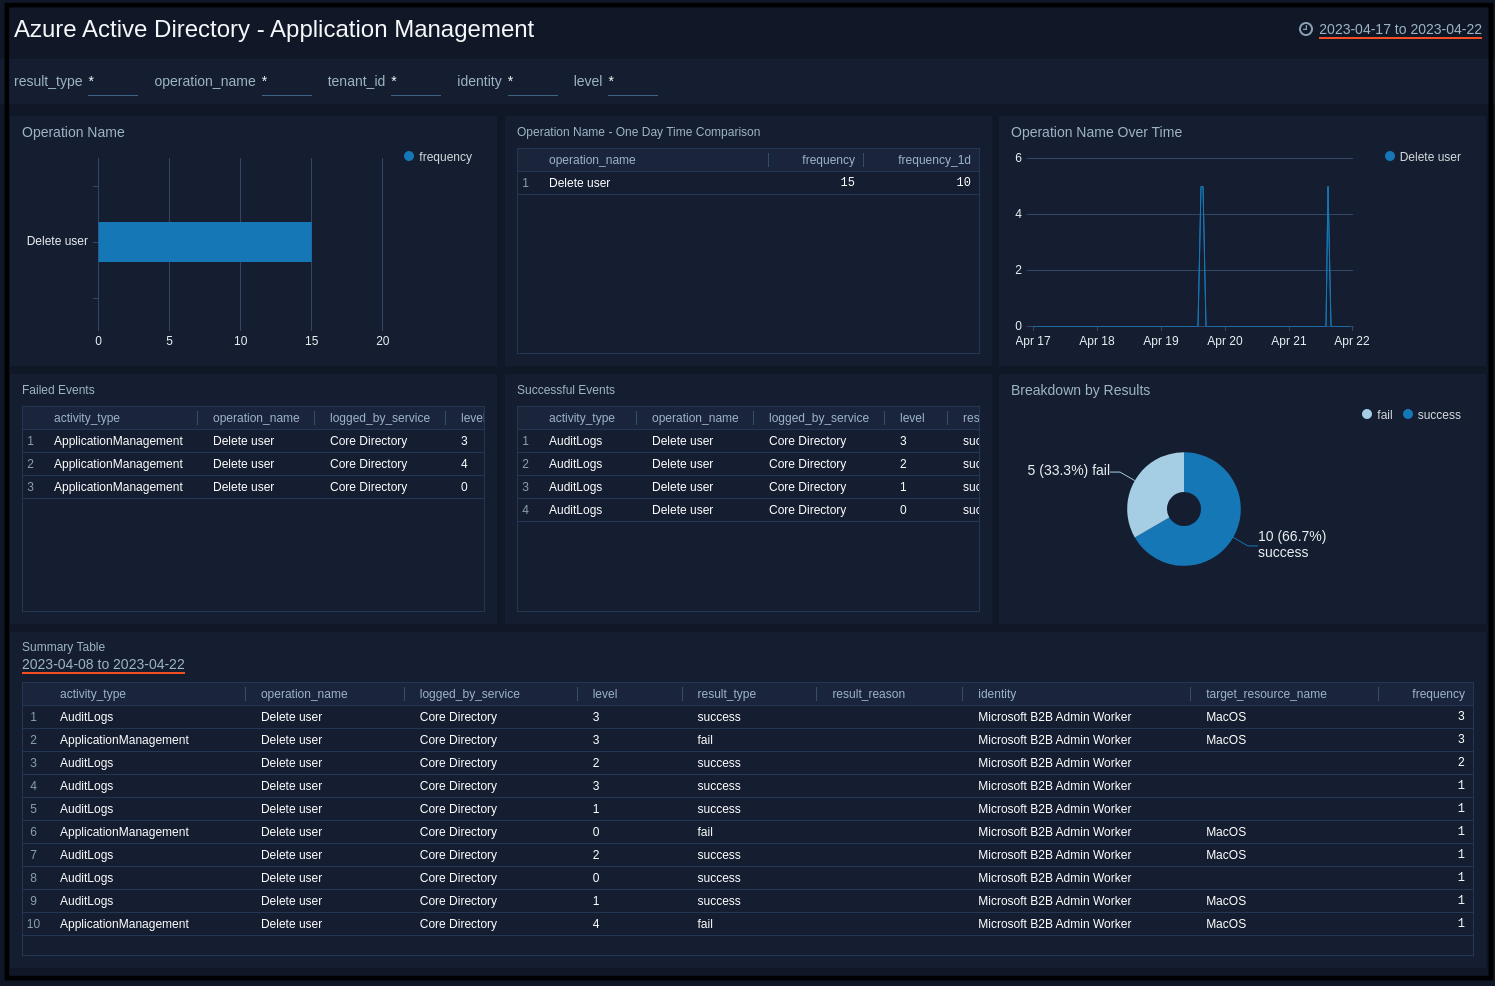Screen dimensions: 1495x986
Task: Sort One Day Comparison by operation_name header
Action: tap(592, 160)
